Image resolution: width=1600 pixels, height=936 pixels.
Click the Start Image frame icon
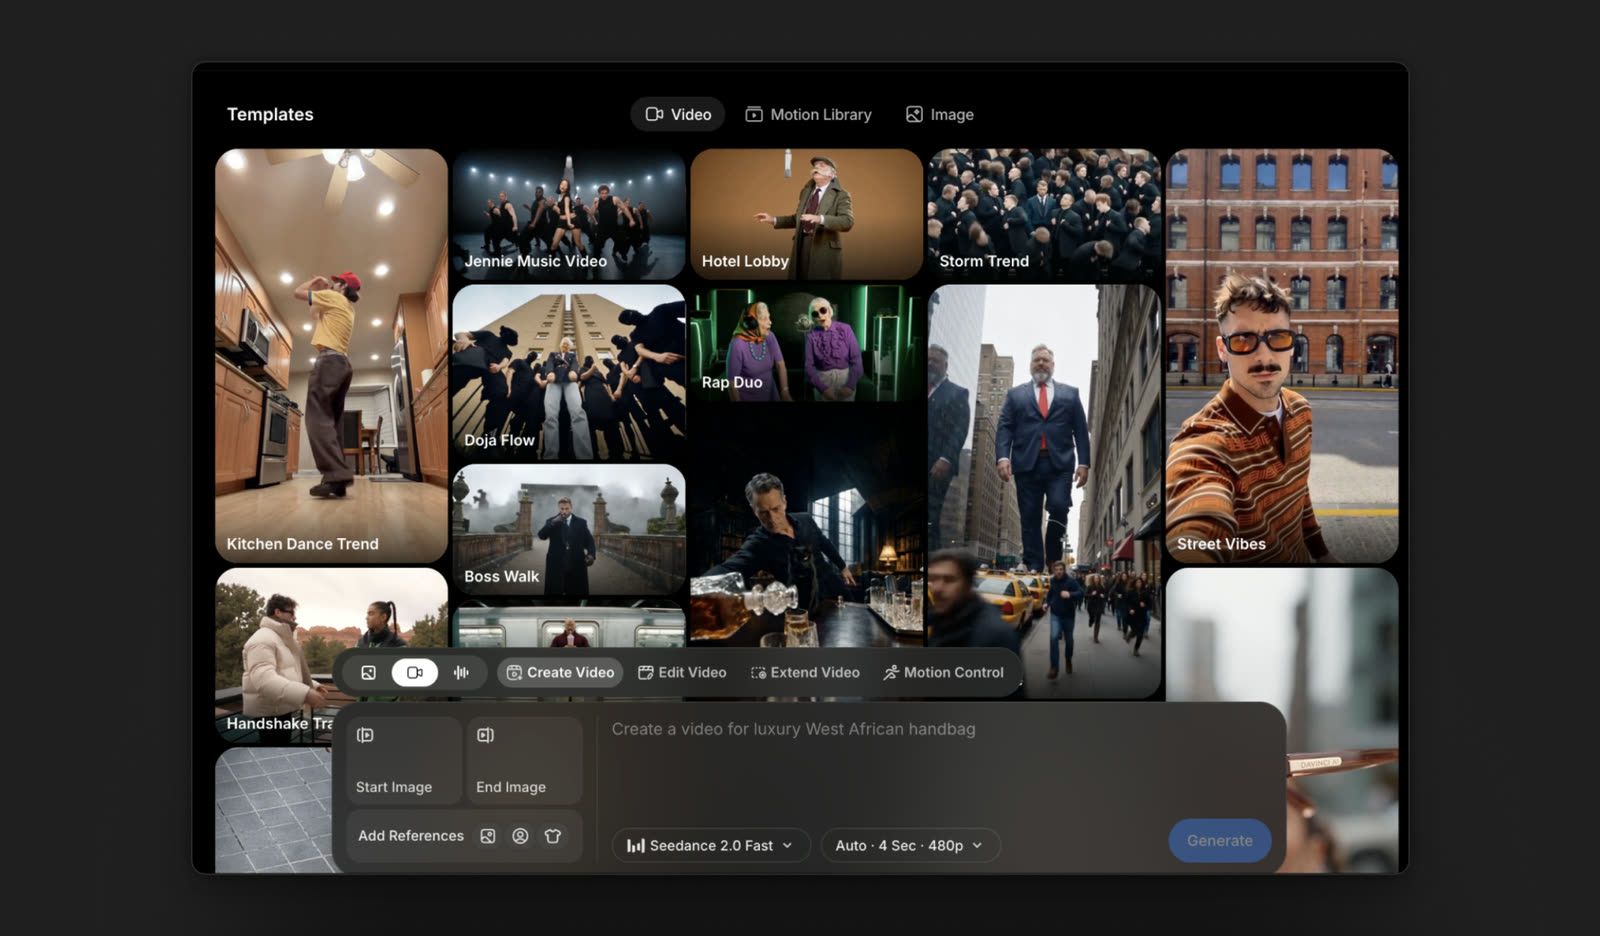[x=366, y=735]
